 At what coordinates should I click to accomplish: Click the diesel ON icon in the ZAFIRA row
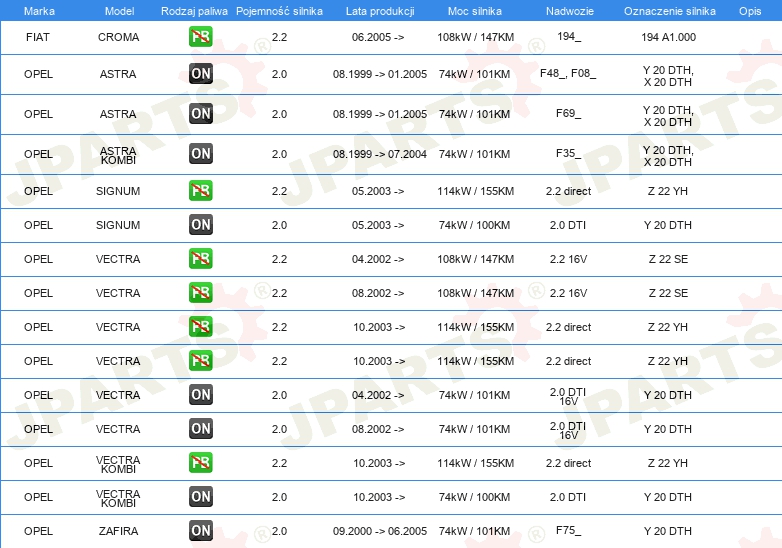pyautogui.click(x=200, y=531)
